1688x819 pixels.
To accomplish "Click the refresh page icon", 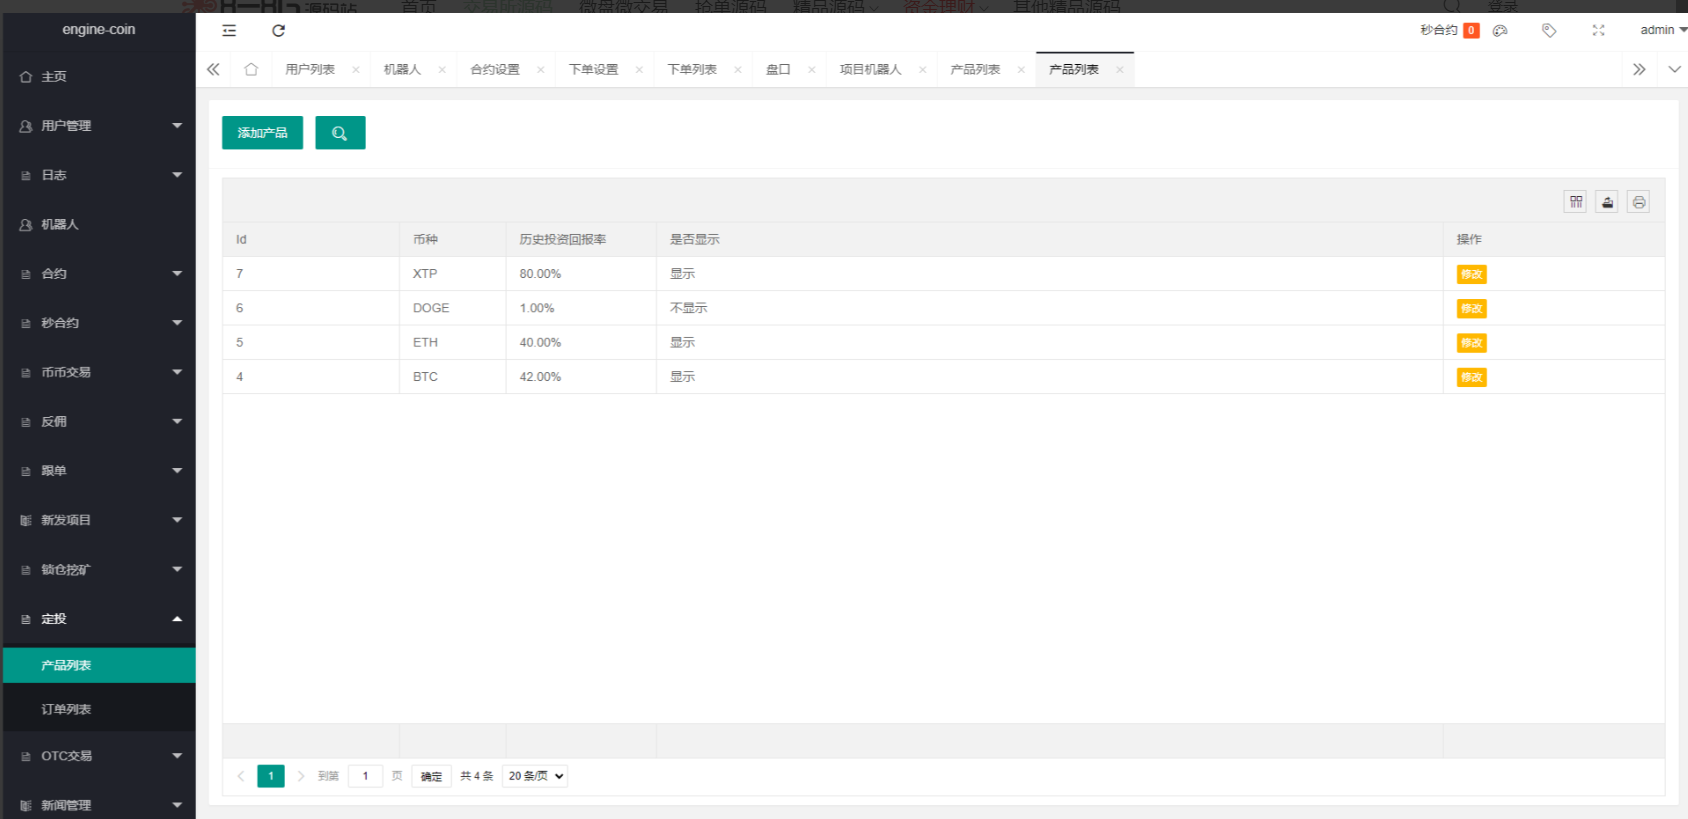I will click(279, 30).
